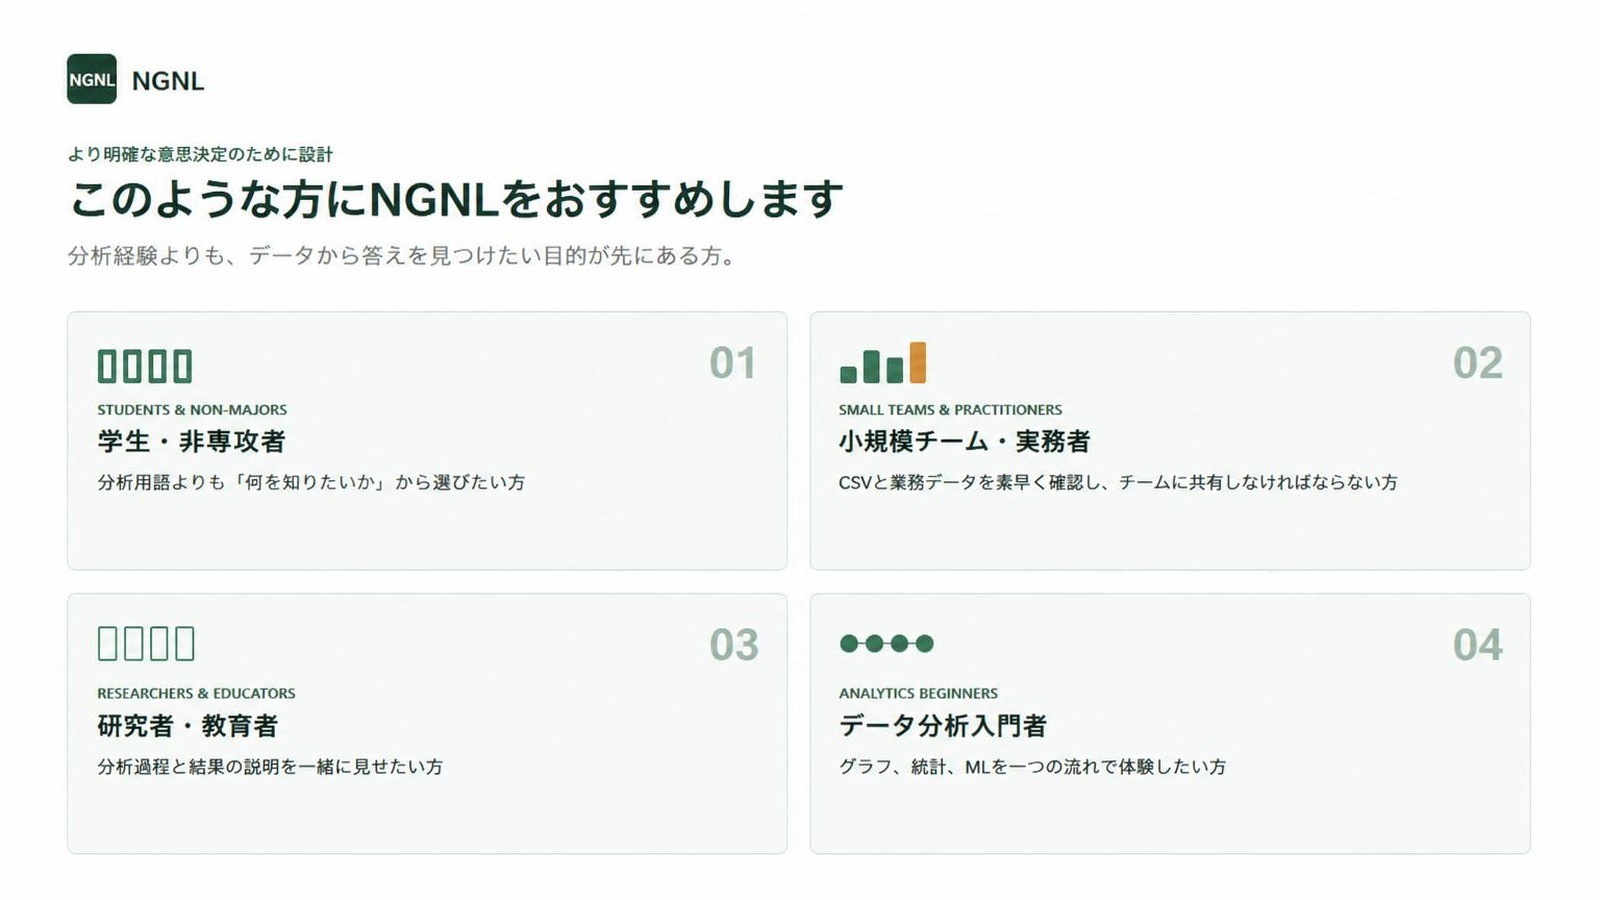Click the four connected dots icon in card 04
Screen dimensions: 1600x900
pyautogui.click(x=887, y=643)
